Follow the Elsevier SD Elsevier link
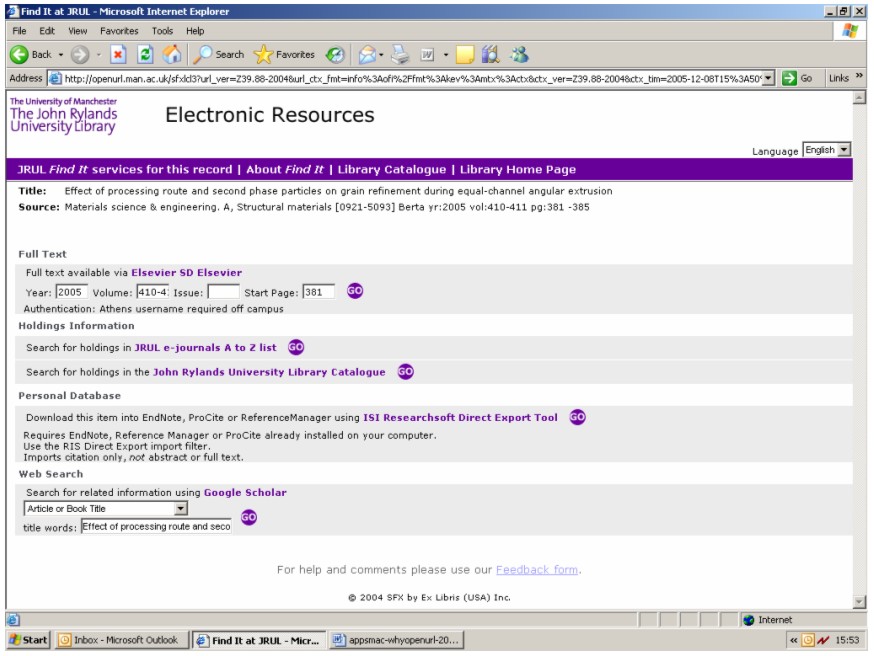874x656 pixels. (187, 273)
